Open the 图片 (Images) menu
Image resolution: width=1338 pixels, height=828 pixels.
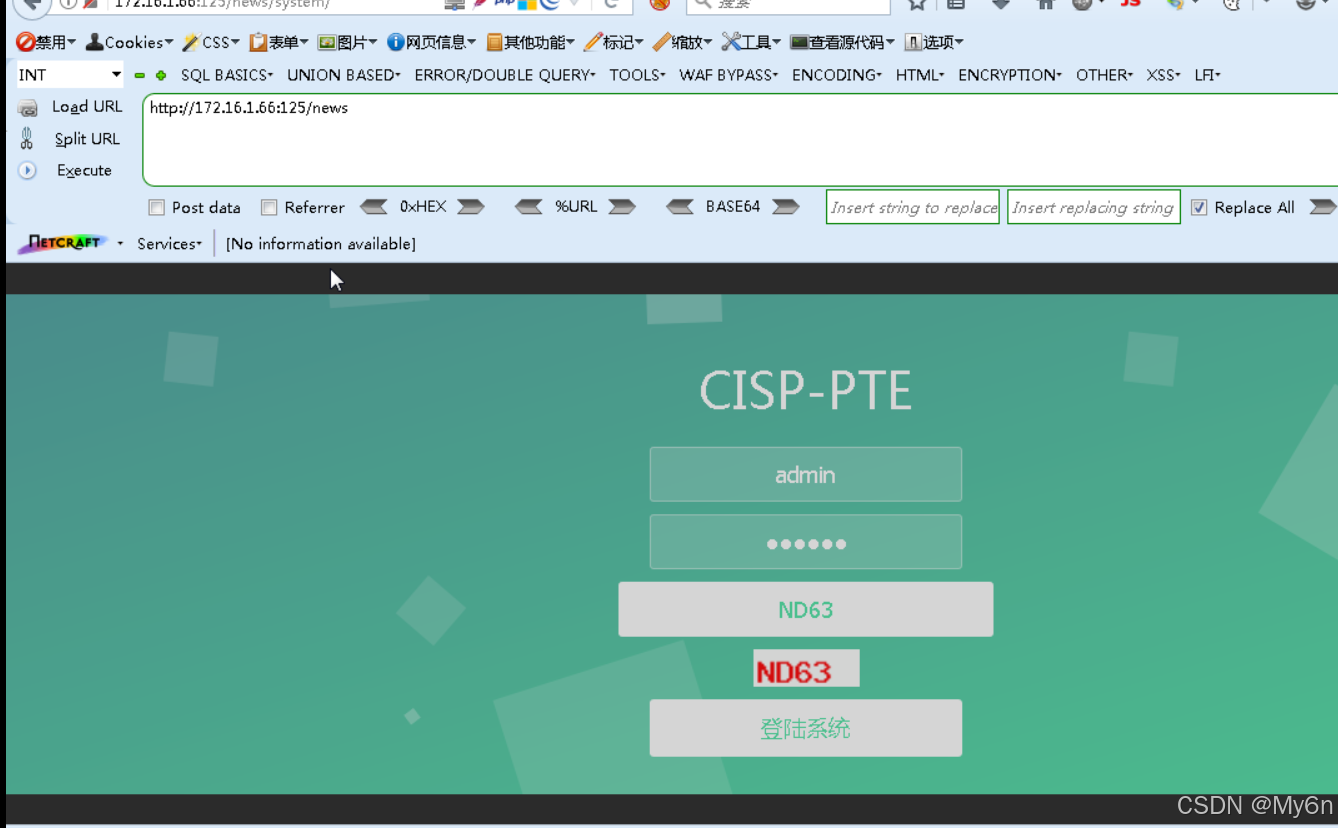point(348,42)
